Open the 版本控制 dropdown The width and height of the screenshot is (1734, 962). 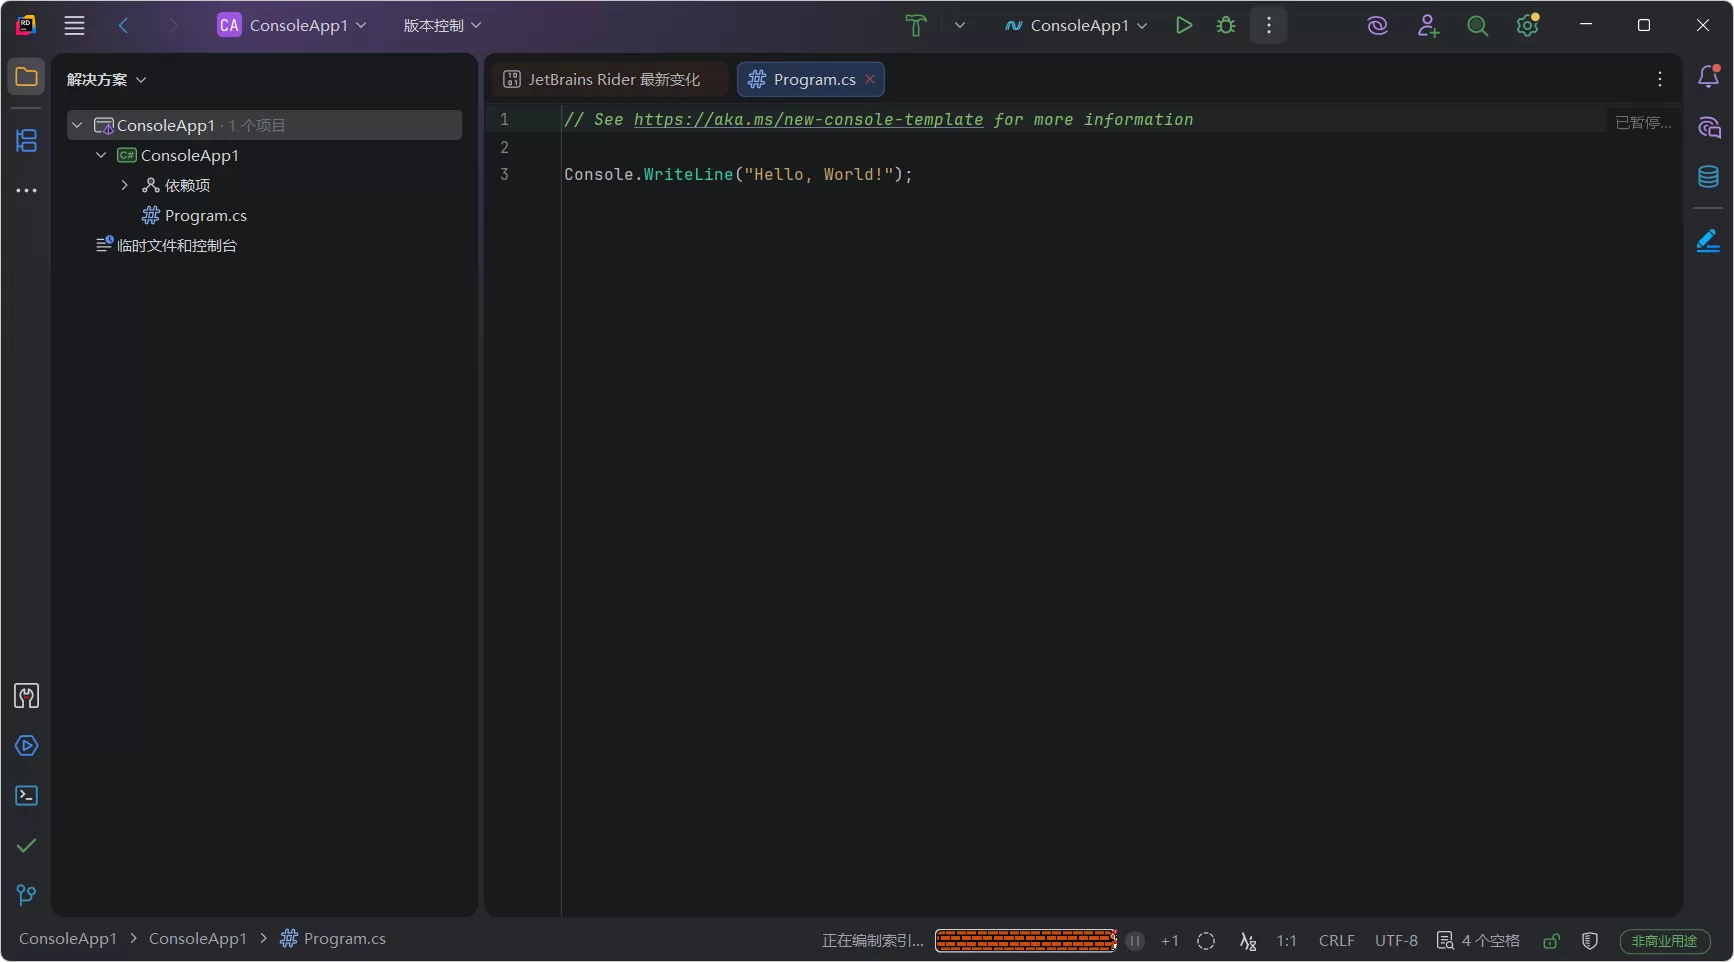[441, 25]
